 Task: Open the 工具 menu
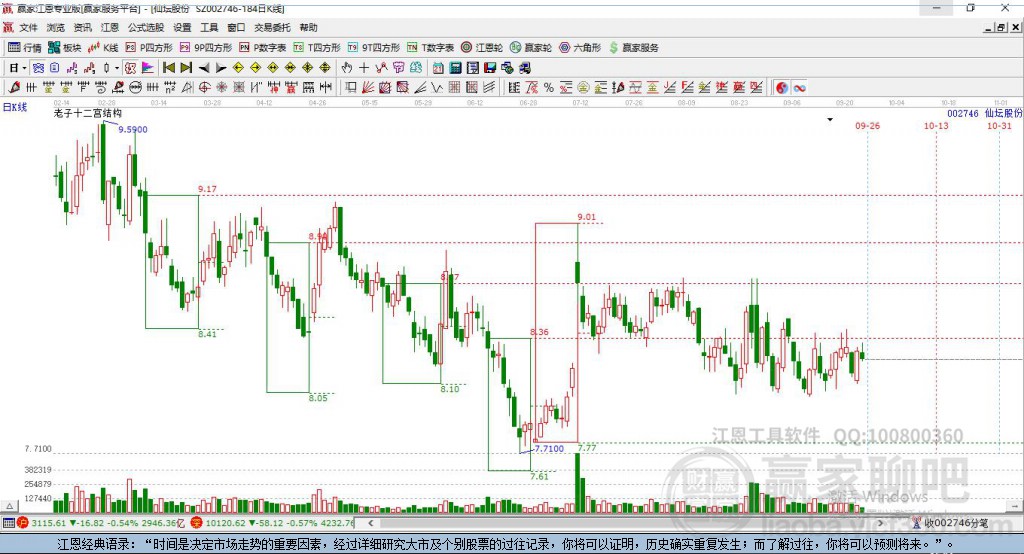(x=209, y=27)
